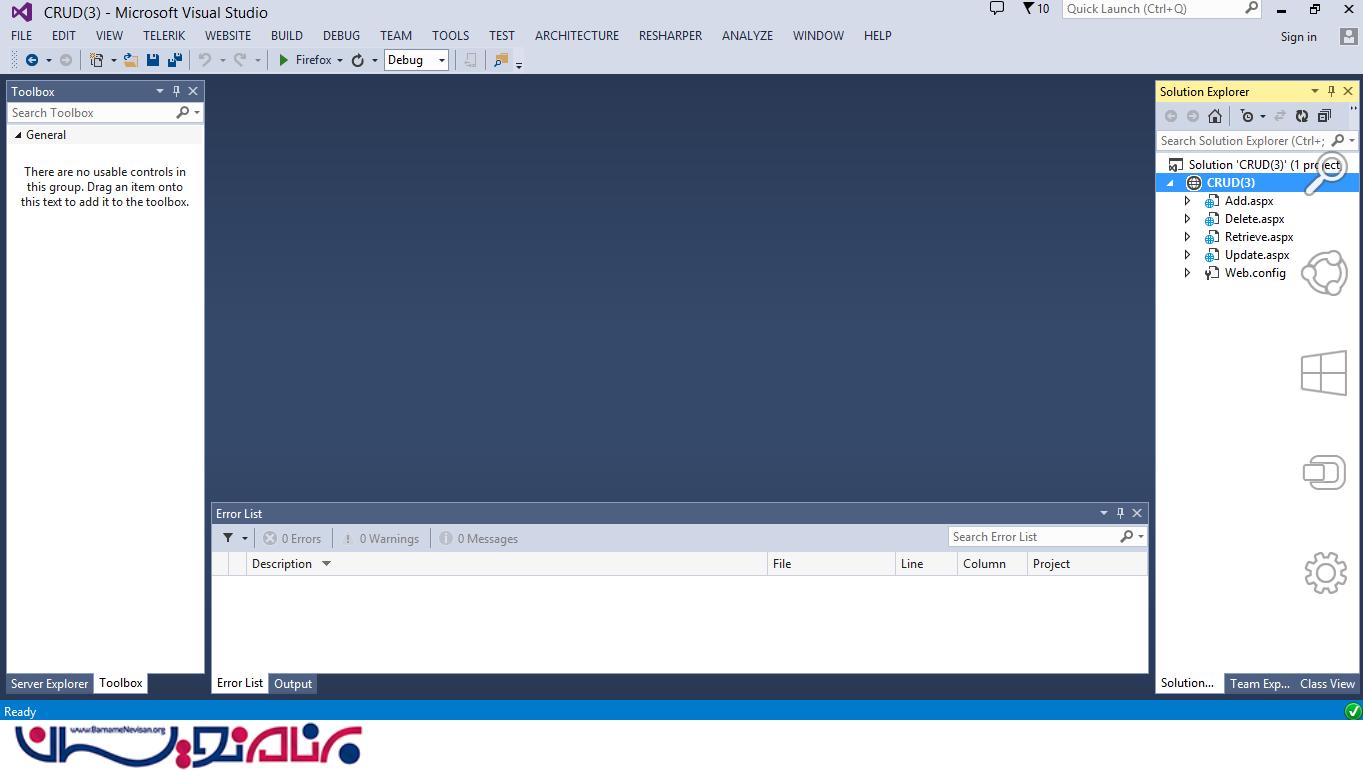Screen dimensions: 1363x770
Task: Switch to the Output tab
Action: click(293, 684)
